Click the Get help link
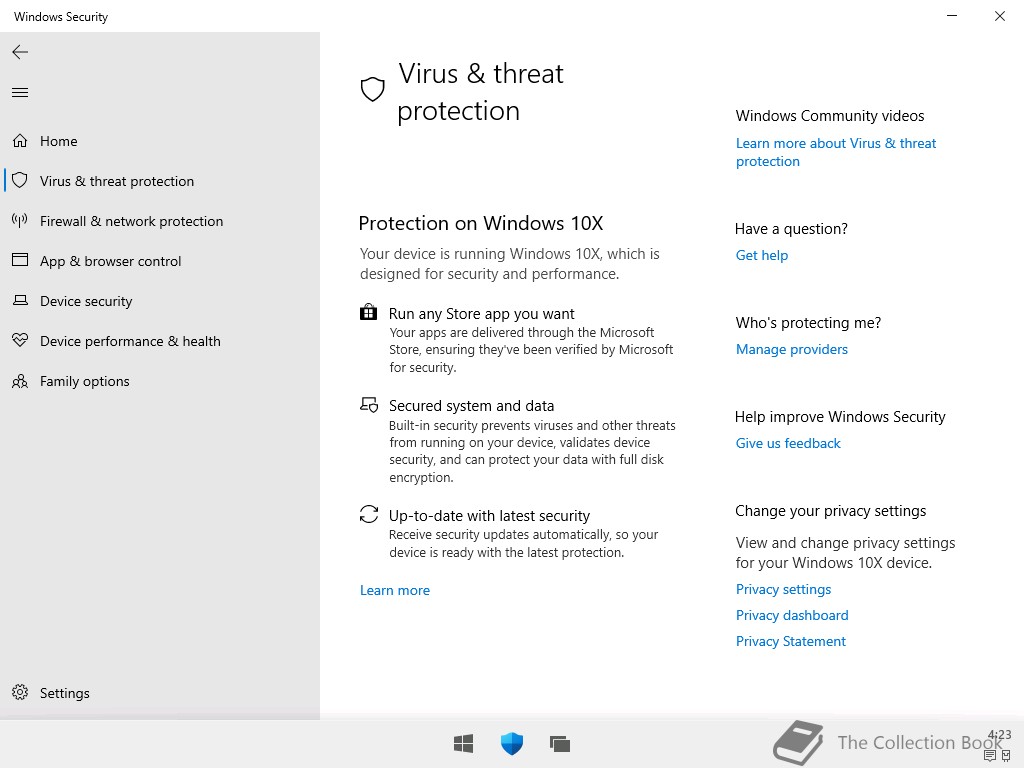The height and width of the screenshot is (768, 1024). coord(762,255)
